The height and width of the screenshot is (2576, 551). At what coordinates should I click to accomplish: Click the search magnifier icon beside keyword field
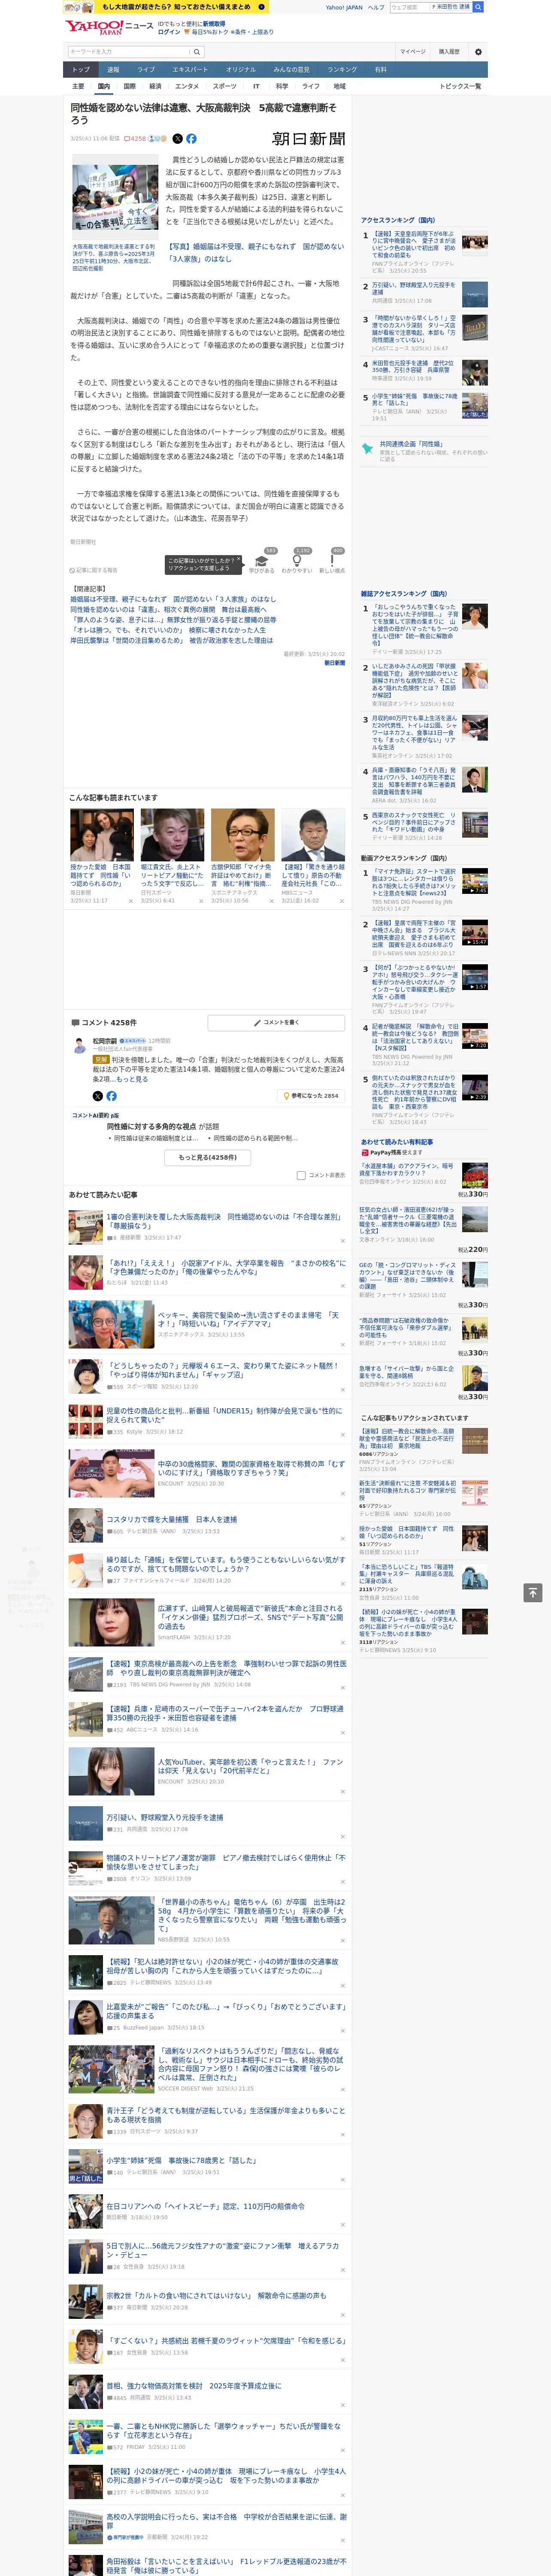196,51
